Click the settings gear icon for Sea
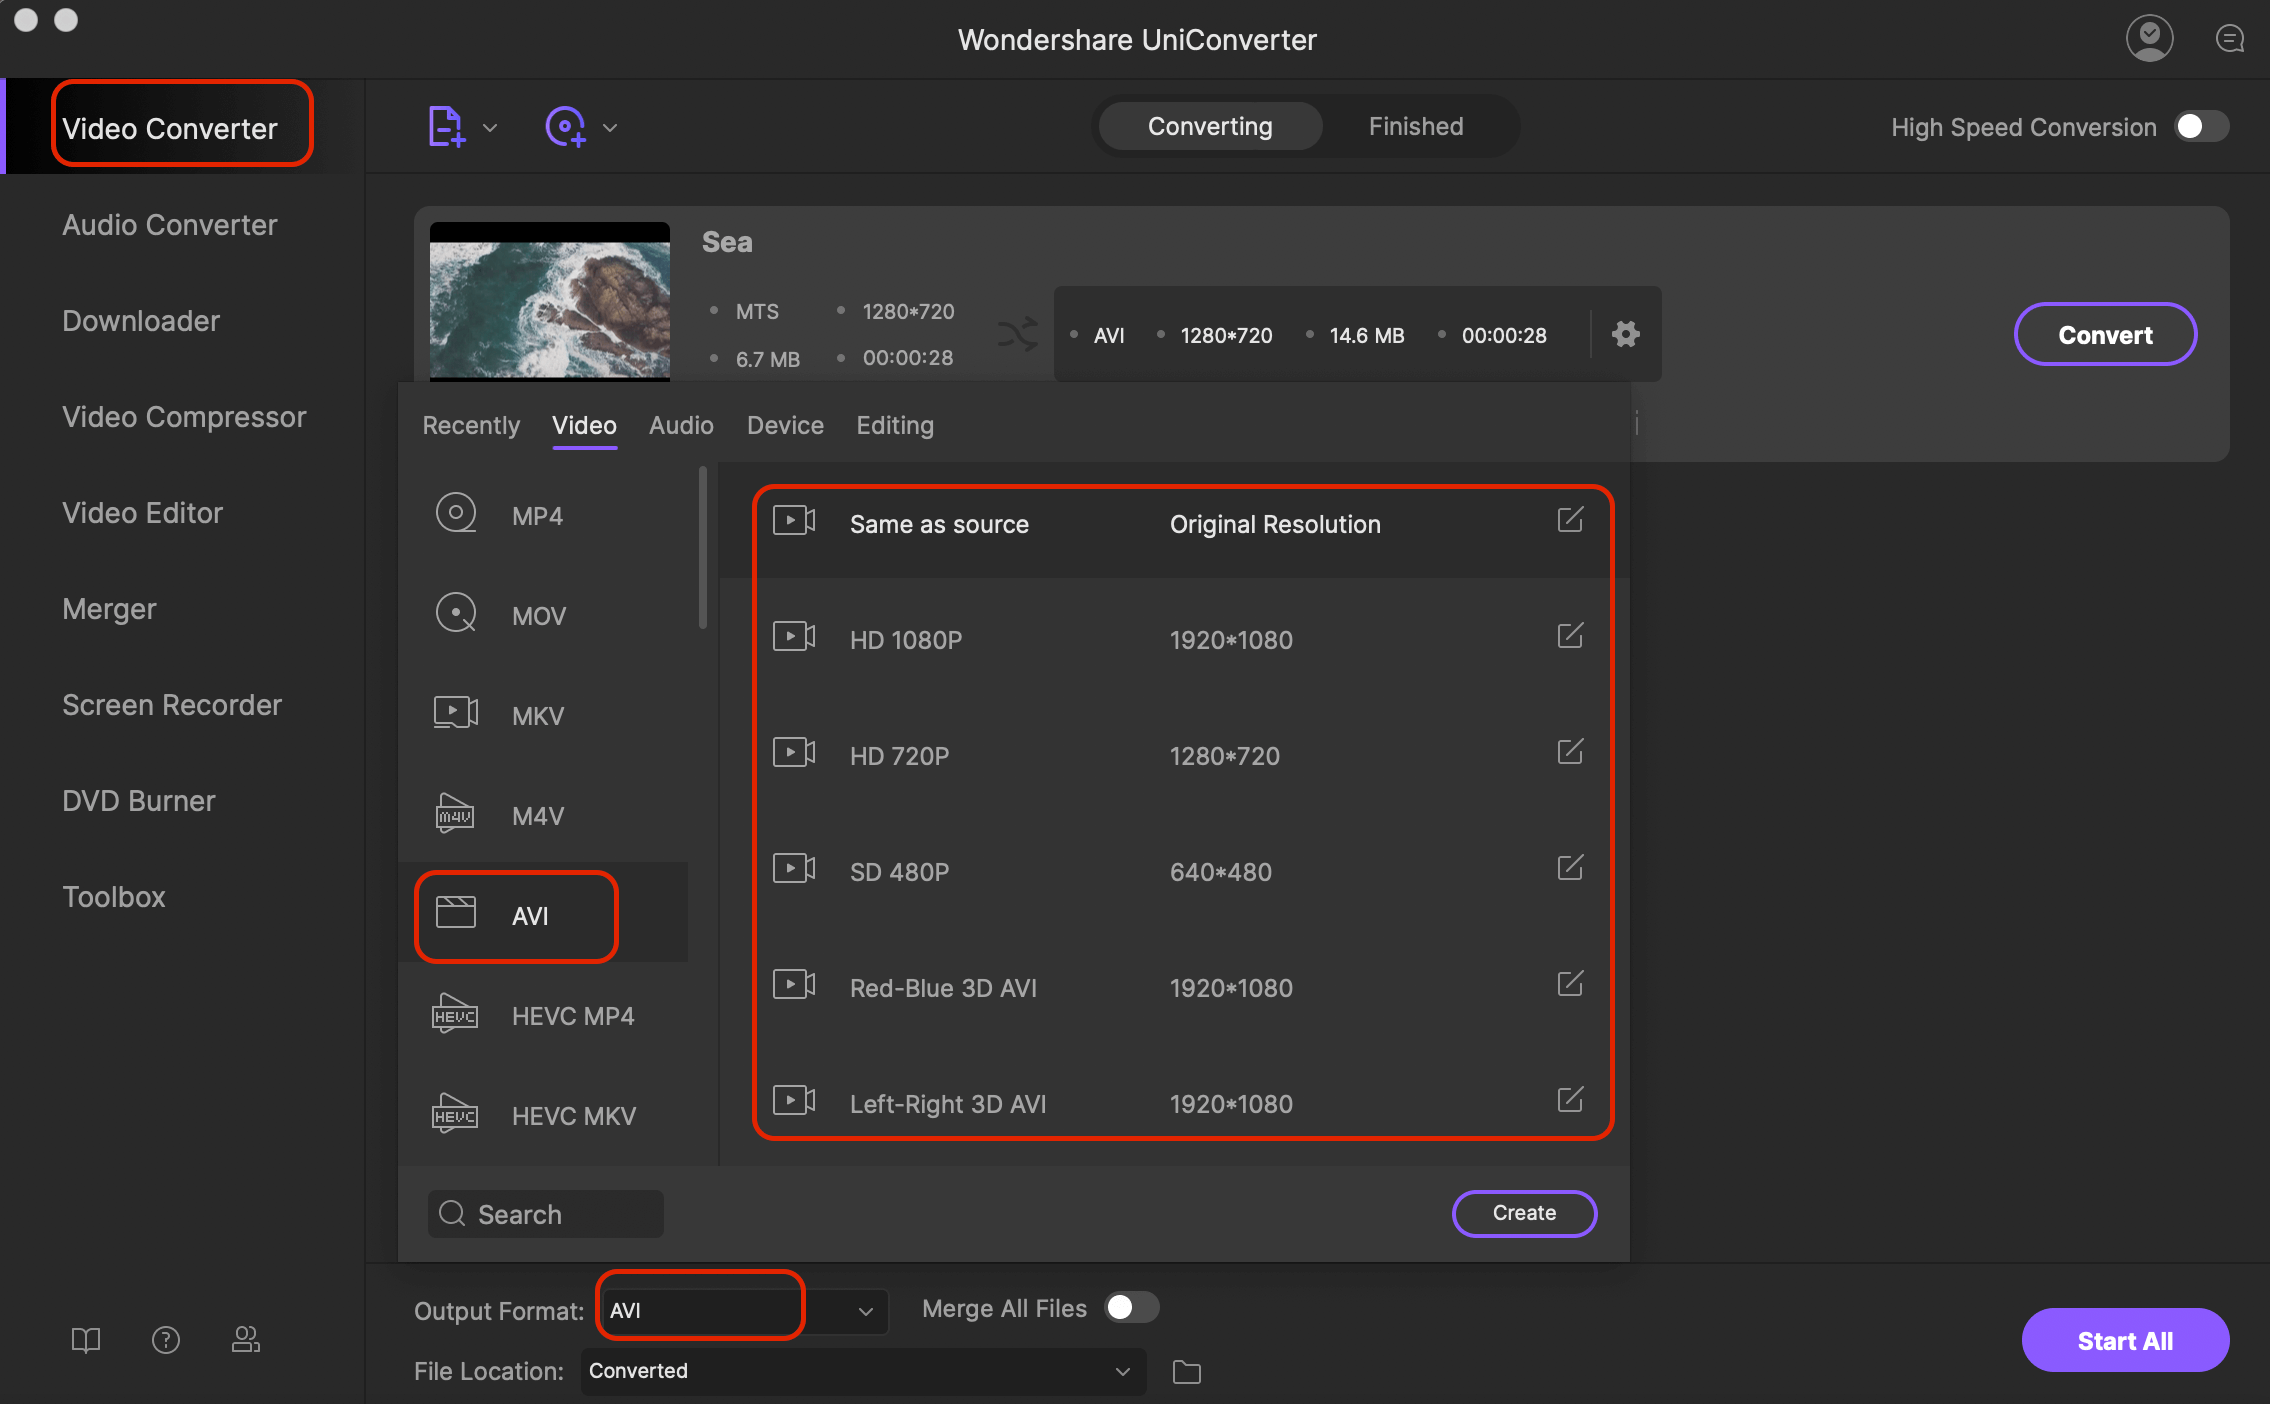The width and height of the screenshot is (2270, 1404). click(1625, 334)
